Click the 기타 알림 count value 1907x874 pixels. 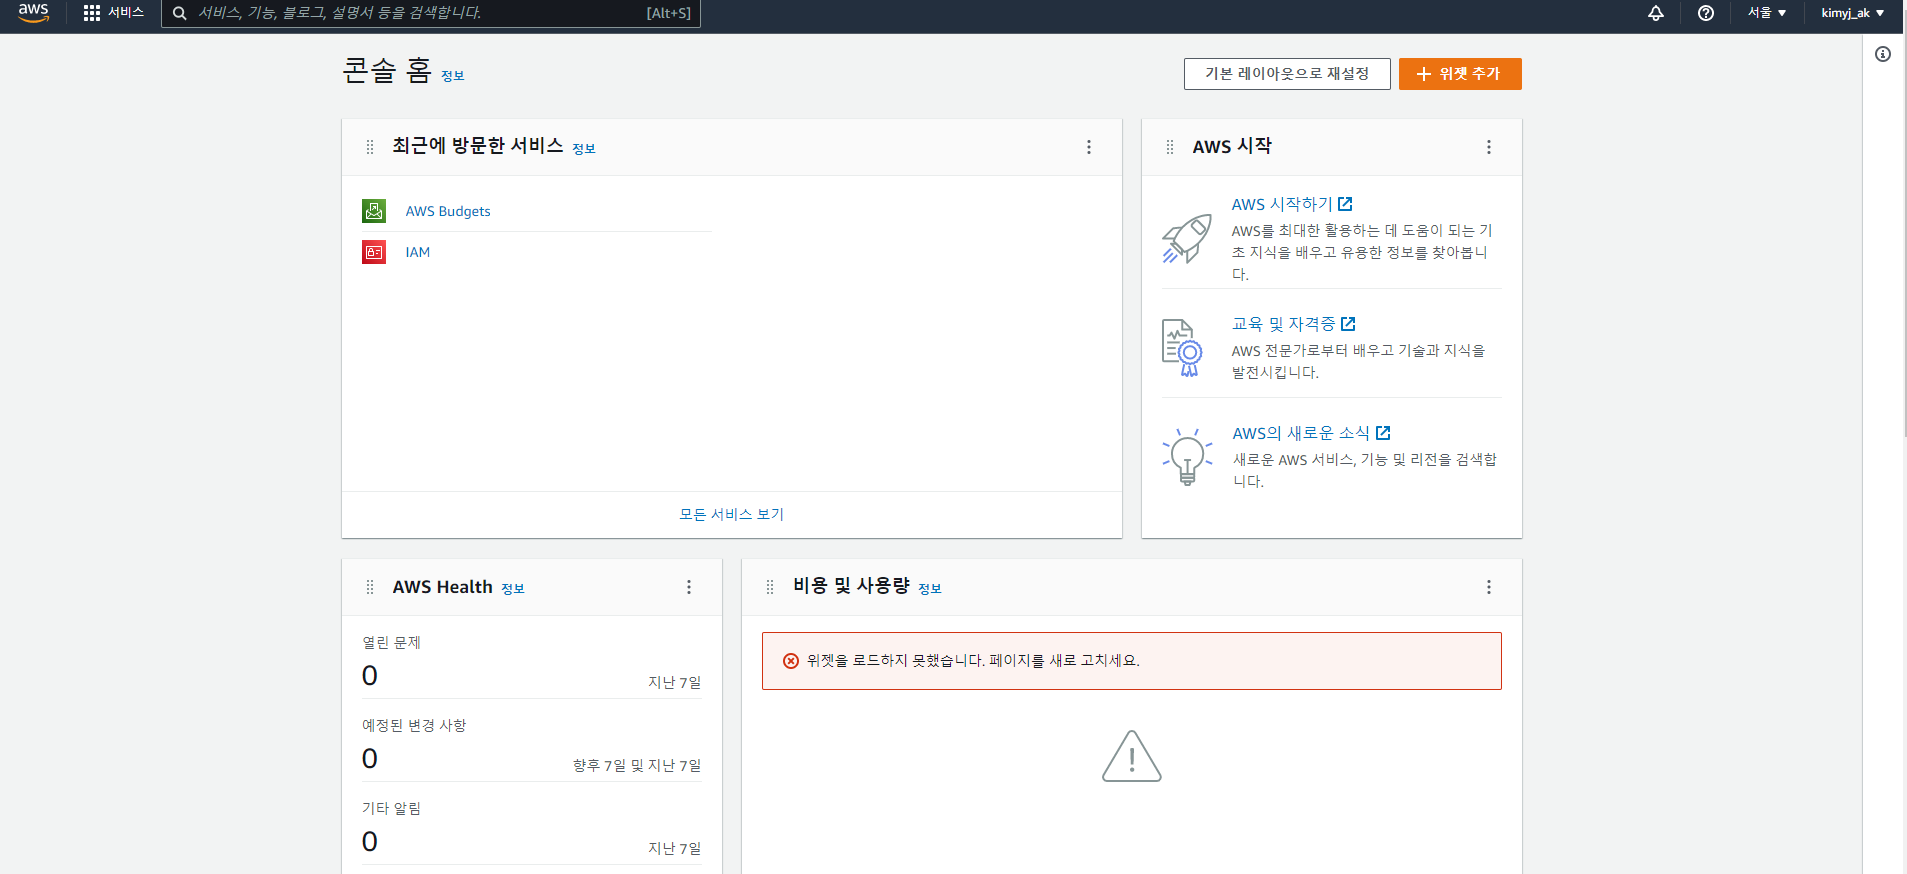tap(370, 842)
